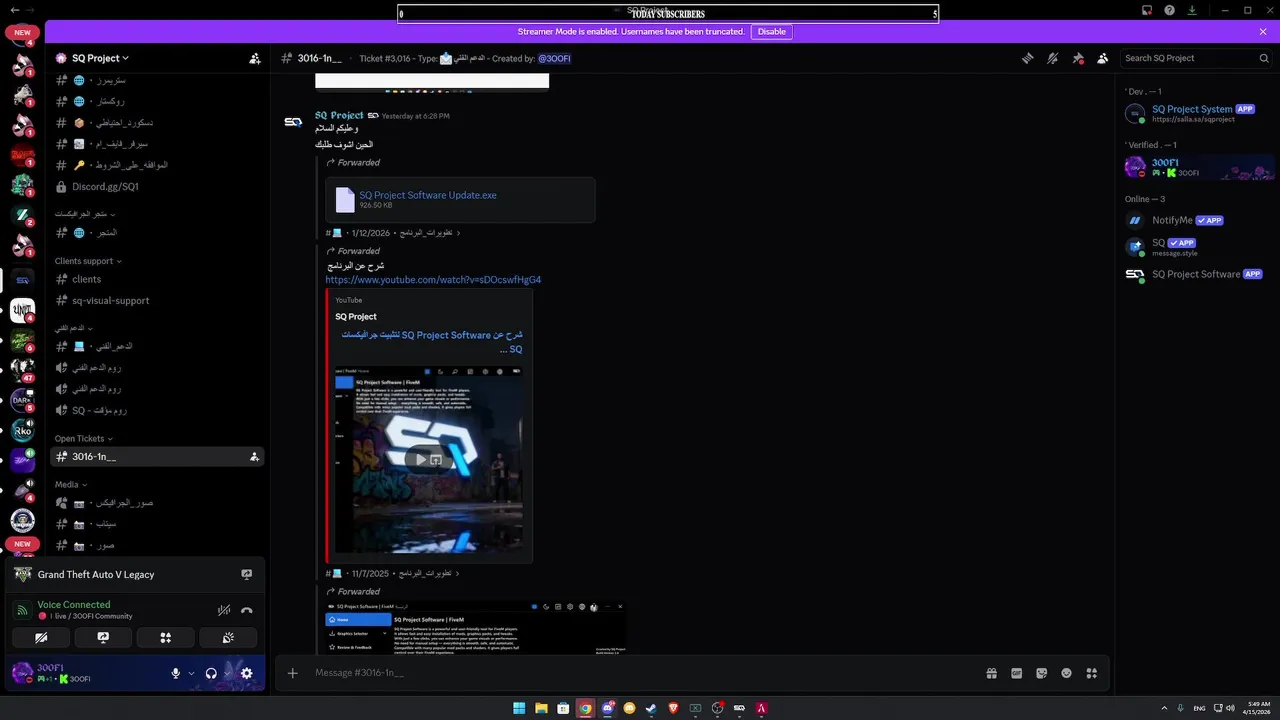1280x720 pixels.
Task: Collapse the Open Tickets category
Action: (83, 438)
